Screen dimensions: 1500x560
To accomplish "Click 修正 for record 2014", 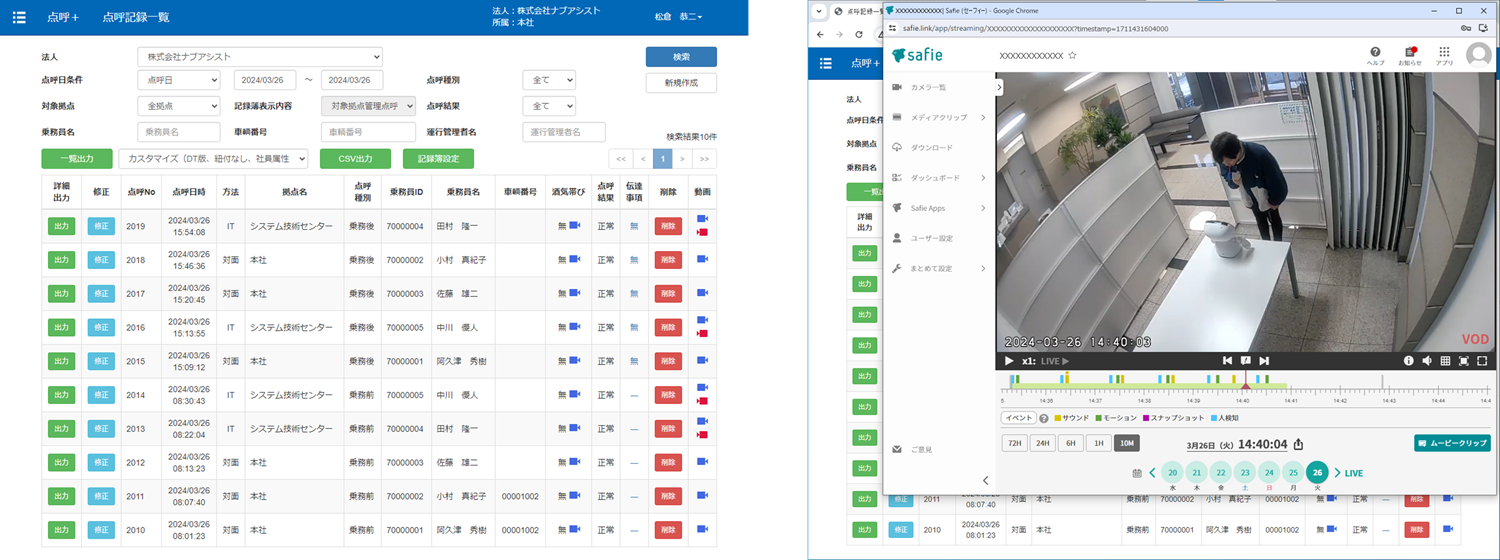I will (x=101, y=395).
